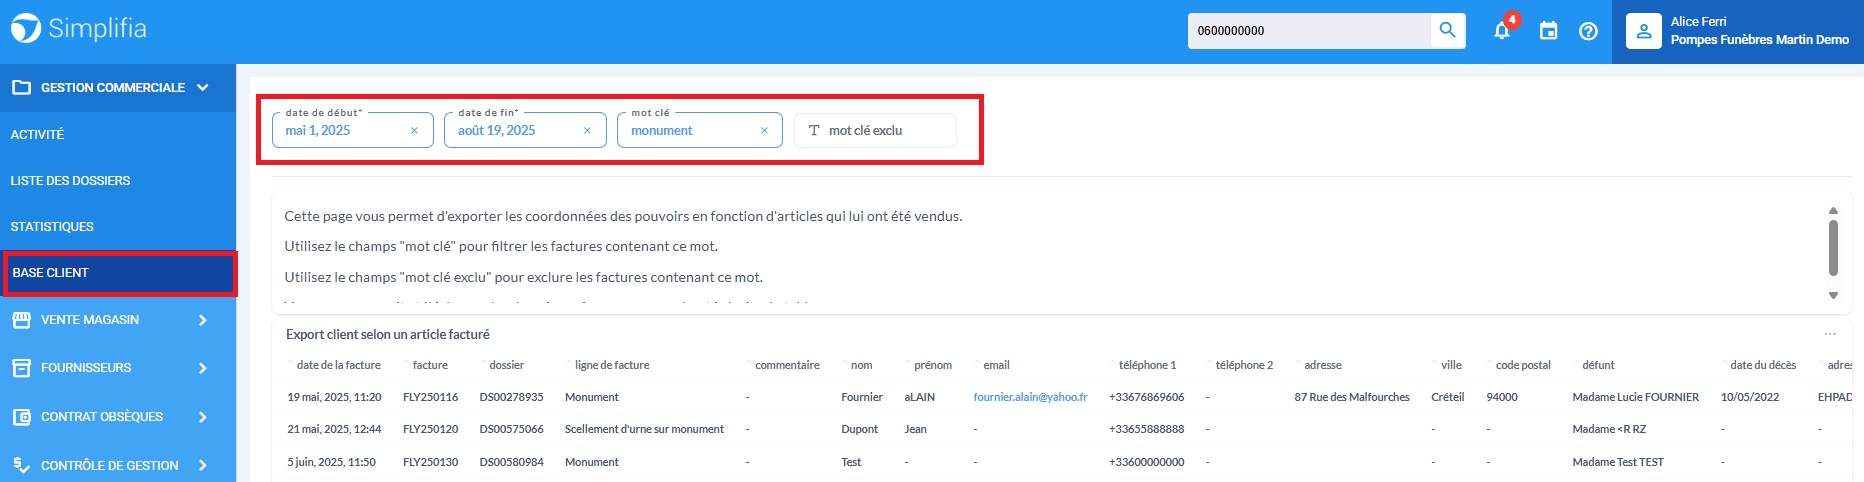Clear the date de début field
This screenshot has width=1864, height=482.
414,131
